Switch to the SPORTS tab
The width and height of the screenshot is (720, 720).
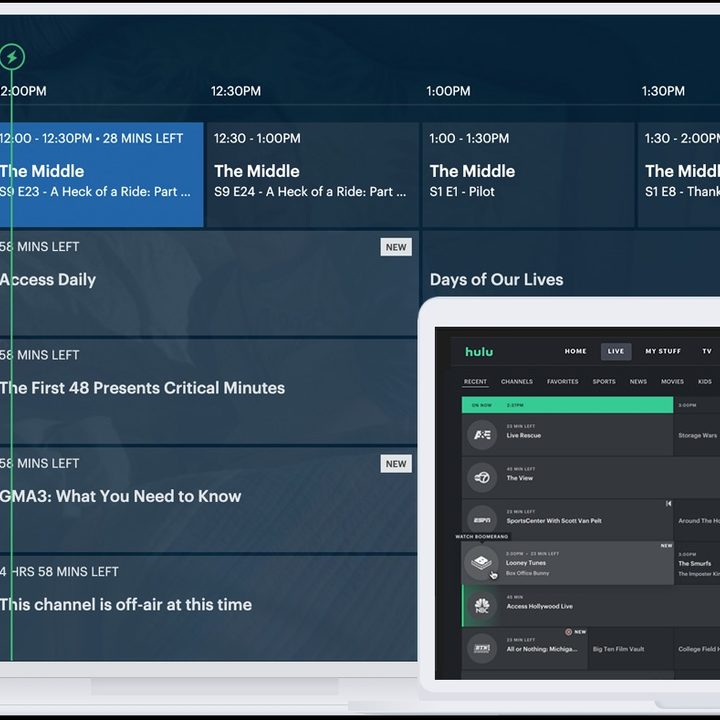[x=604, y=382]
